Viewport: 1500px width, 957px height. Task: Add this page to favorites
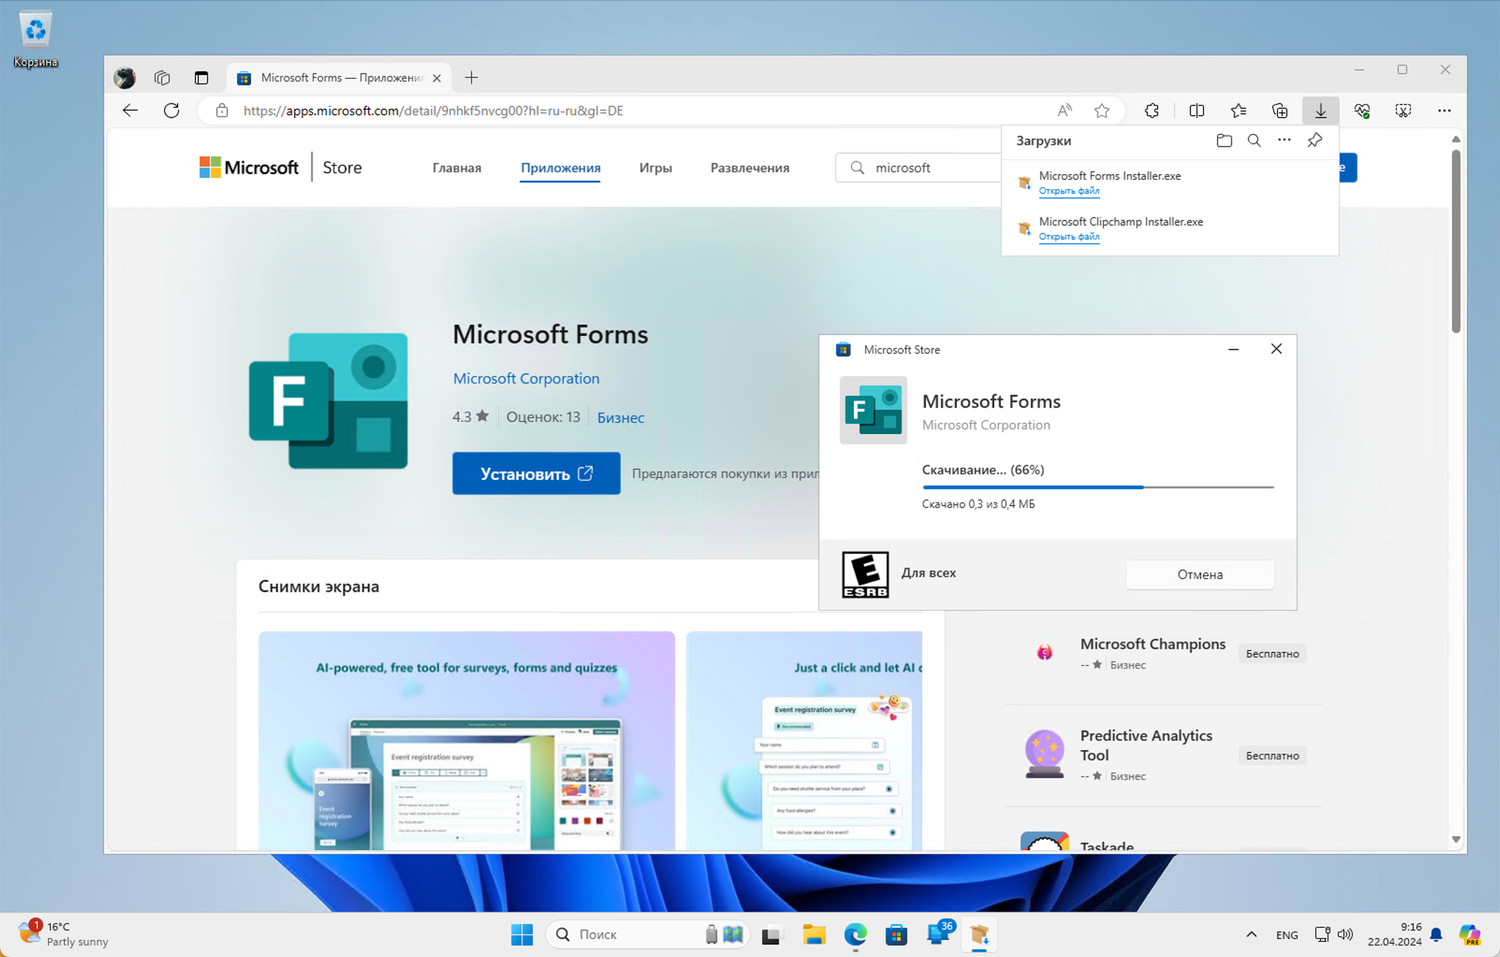pyautogui.click(x=1102, y=111)
